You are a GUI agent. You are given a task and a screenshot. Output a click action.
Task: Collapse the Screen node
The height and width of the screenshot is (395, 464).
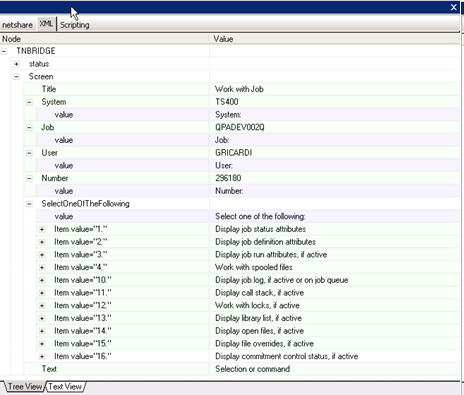point(16,77)
